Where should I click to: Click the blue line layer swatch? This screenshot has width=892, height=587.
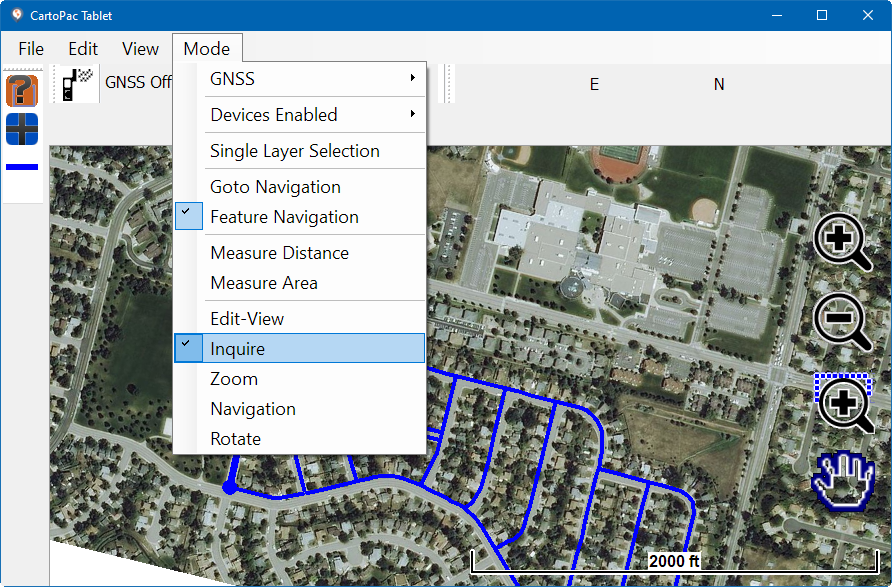(22, 167)
